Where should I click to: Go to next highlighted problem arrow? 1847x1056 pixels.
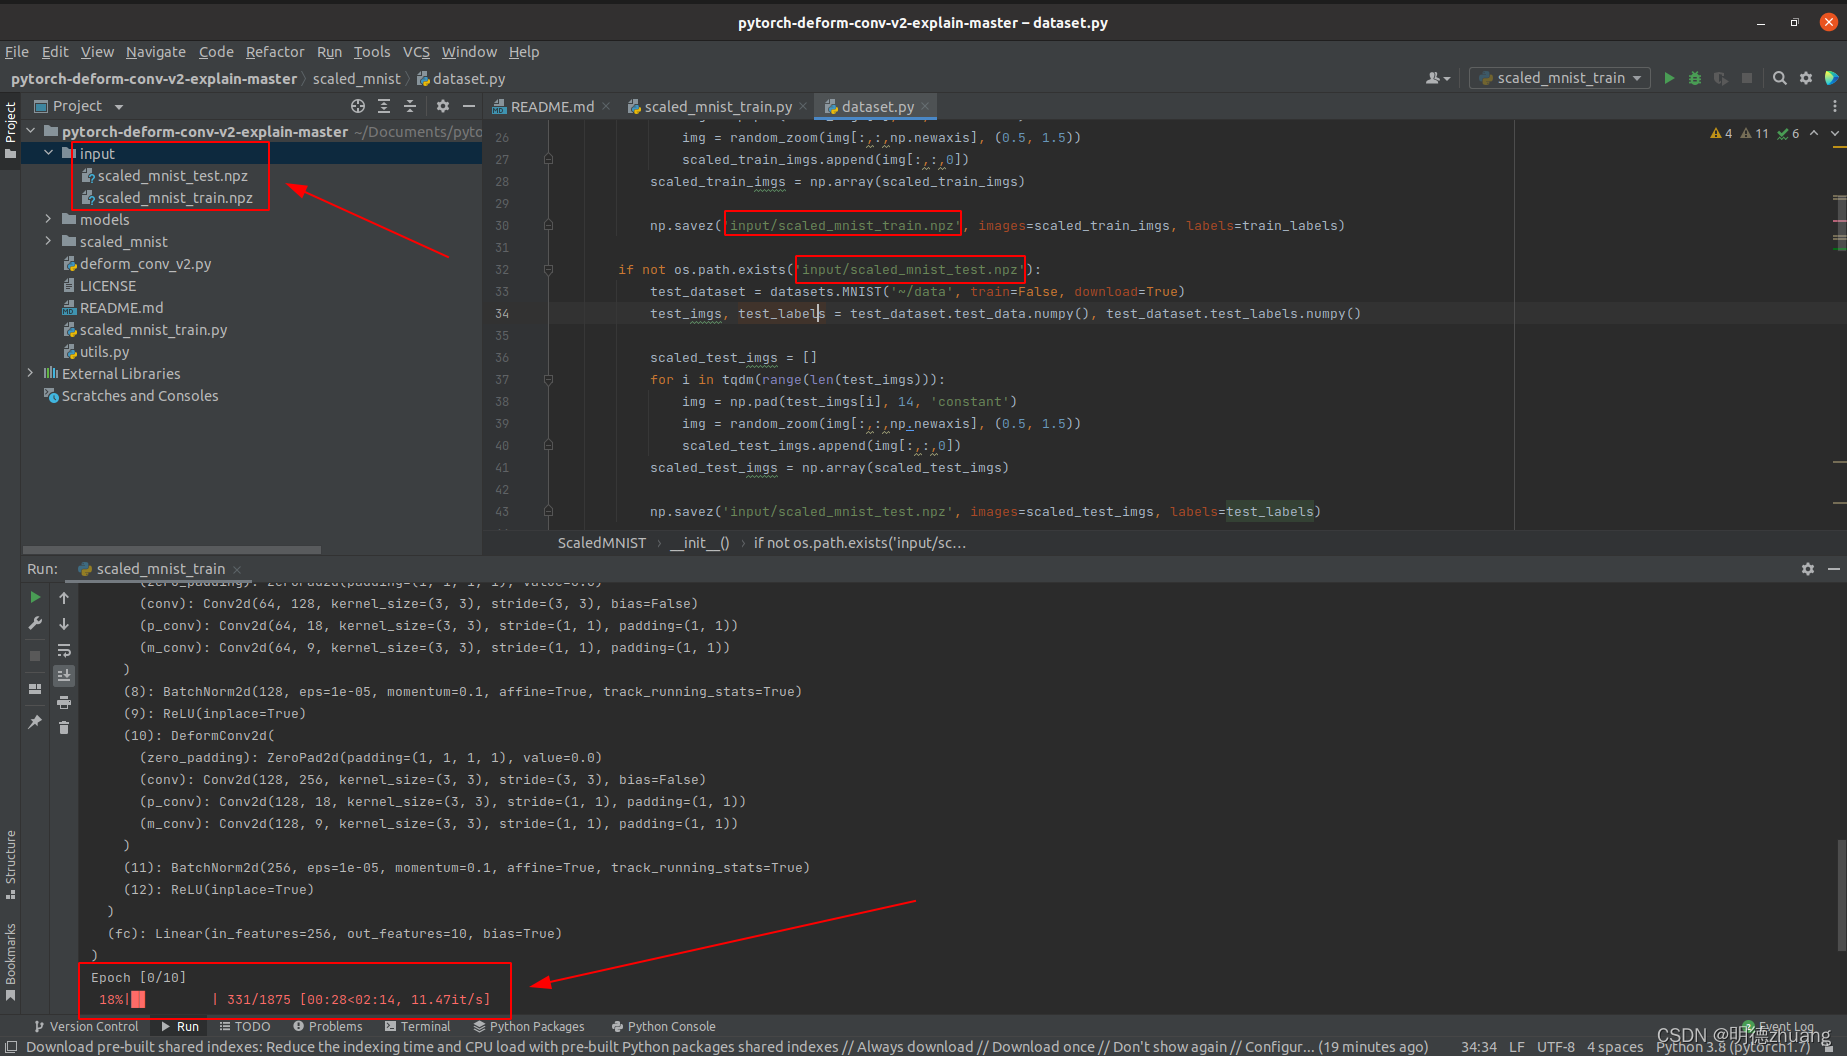[1834, 133]
